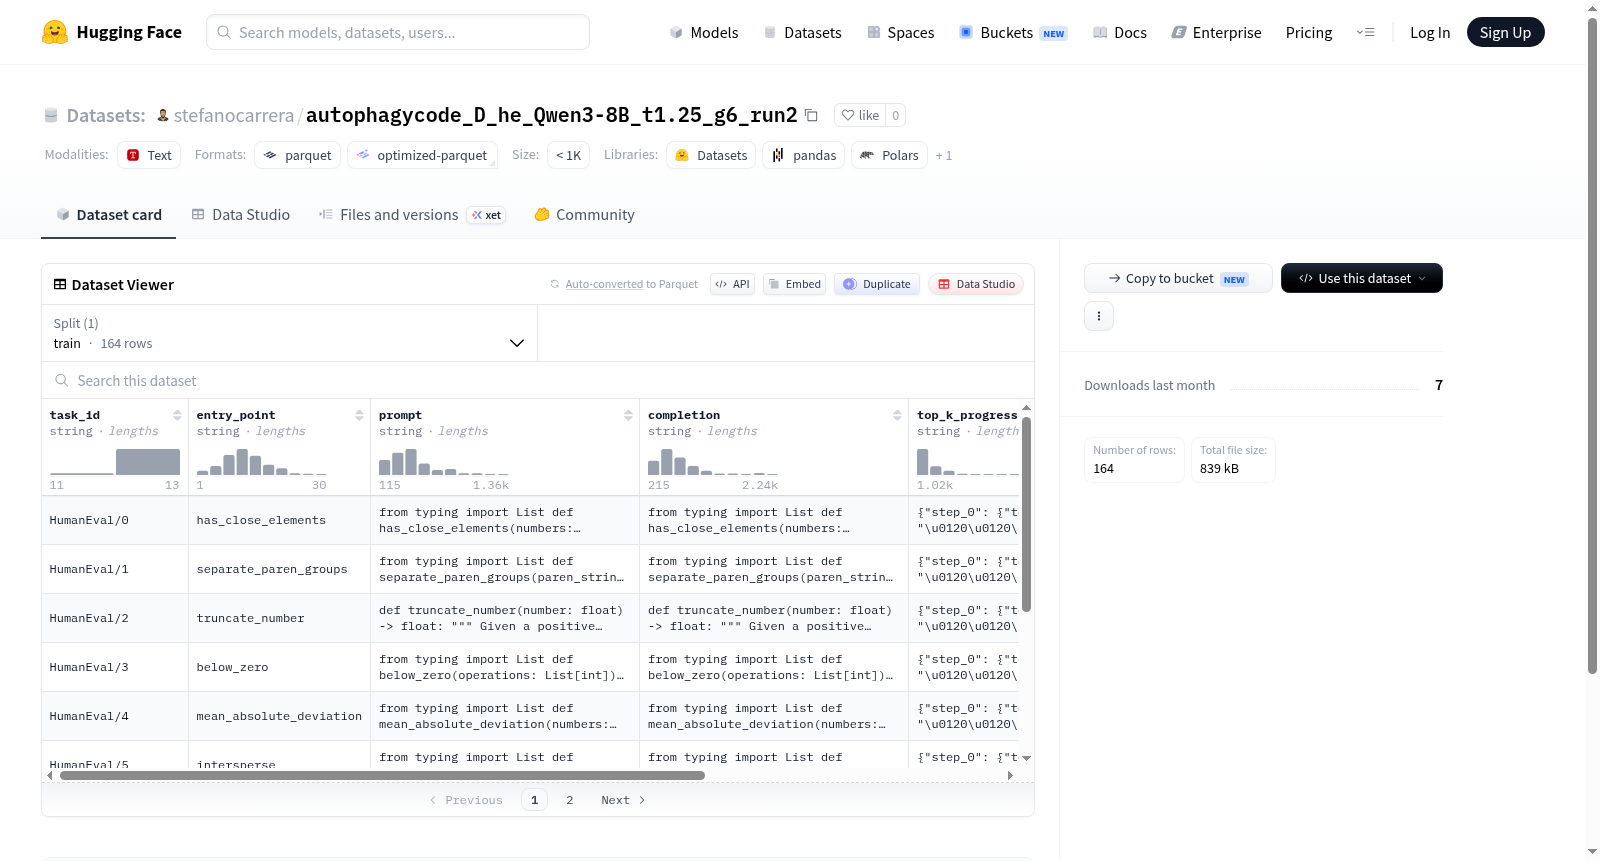Click the HumanEval/0 cell
This screenshot has width=1600, height=861.
pyautogui.click(x=115, y=520)
